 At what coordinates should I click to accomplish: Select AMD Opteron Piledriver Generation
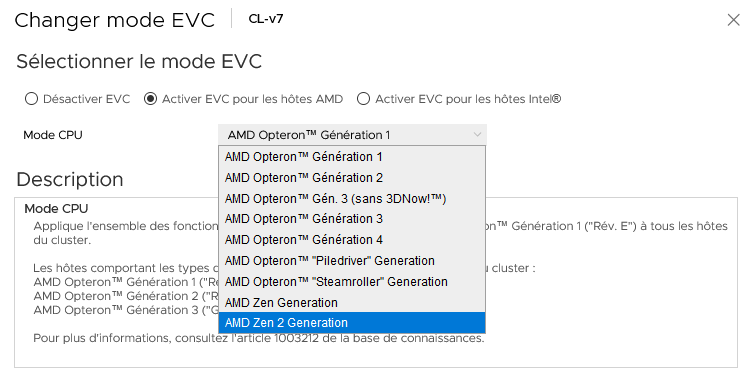pos(352,261)
